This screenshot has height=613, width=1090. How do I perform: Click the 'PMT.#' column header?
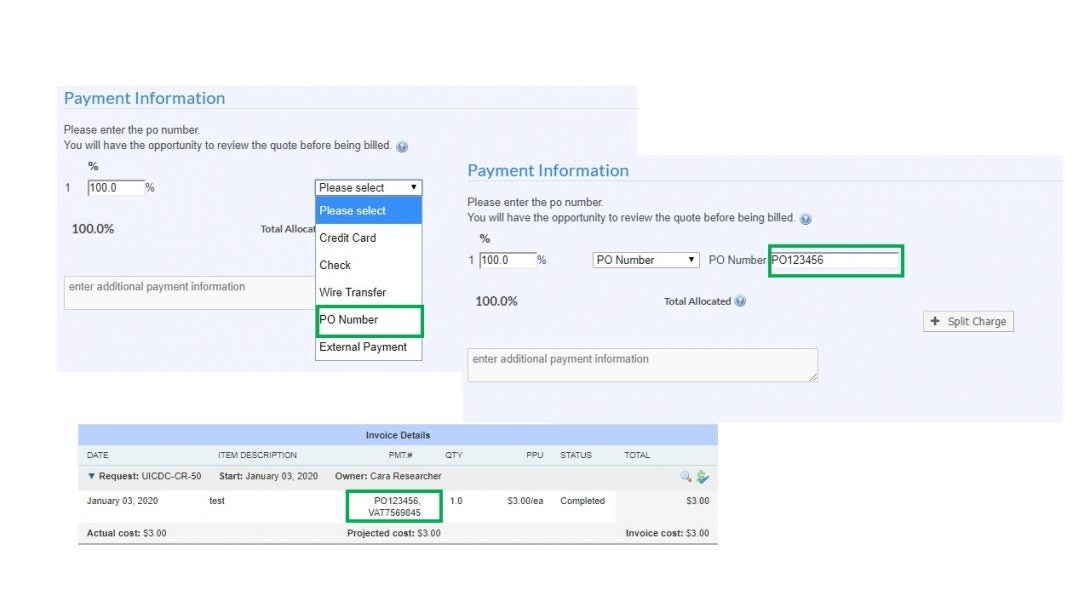pyautogui.click(x=400, y=455)
